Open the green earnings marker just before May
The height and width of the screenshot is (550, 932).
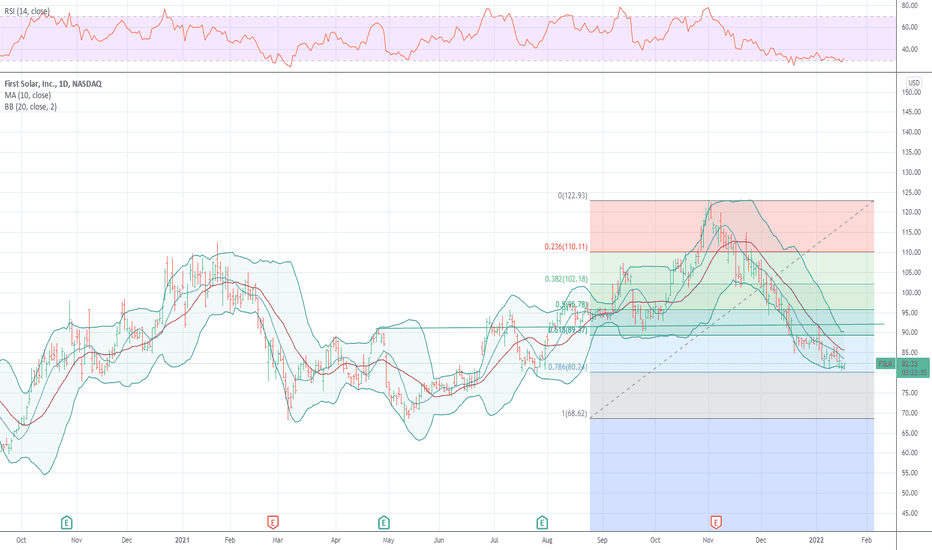coord(383,523)
